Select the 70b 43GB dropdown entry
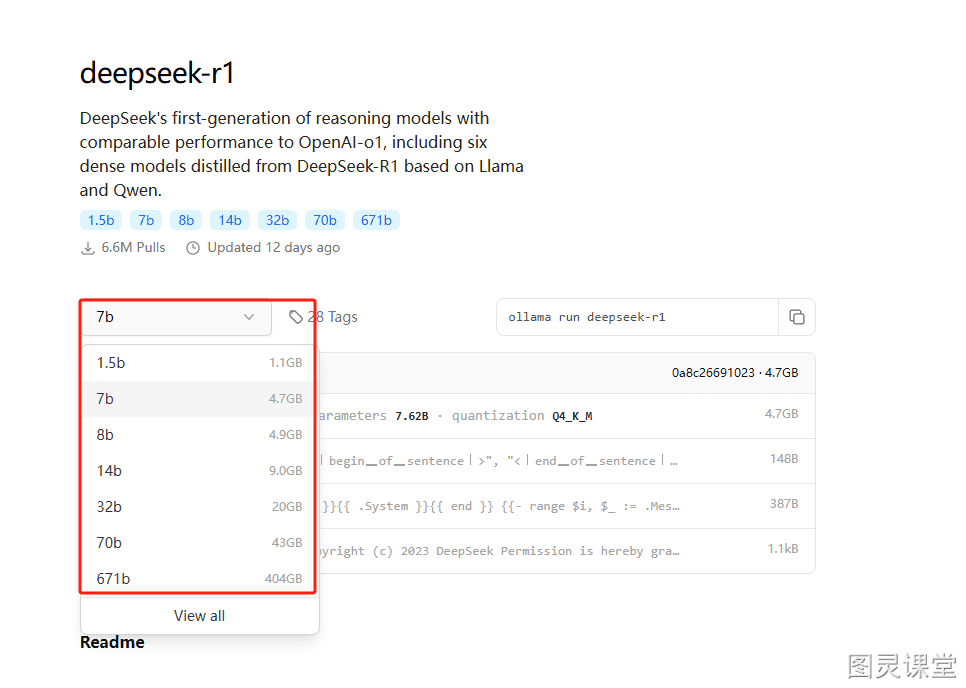Viewport: 966px width, 688px height. click(x=200, y=543)
